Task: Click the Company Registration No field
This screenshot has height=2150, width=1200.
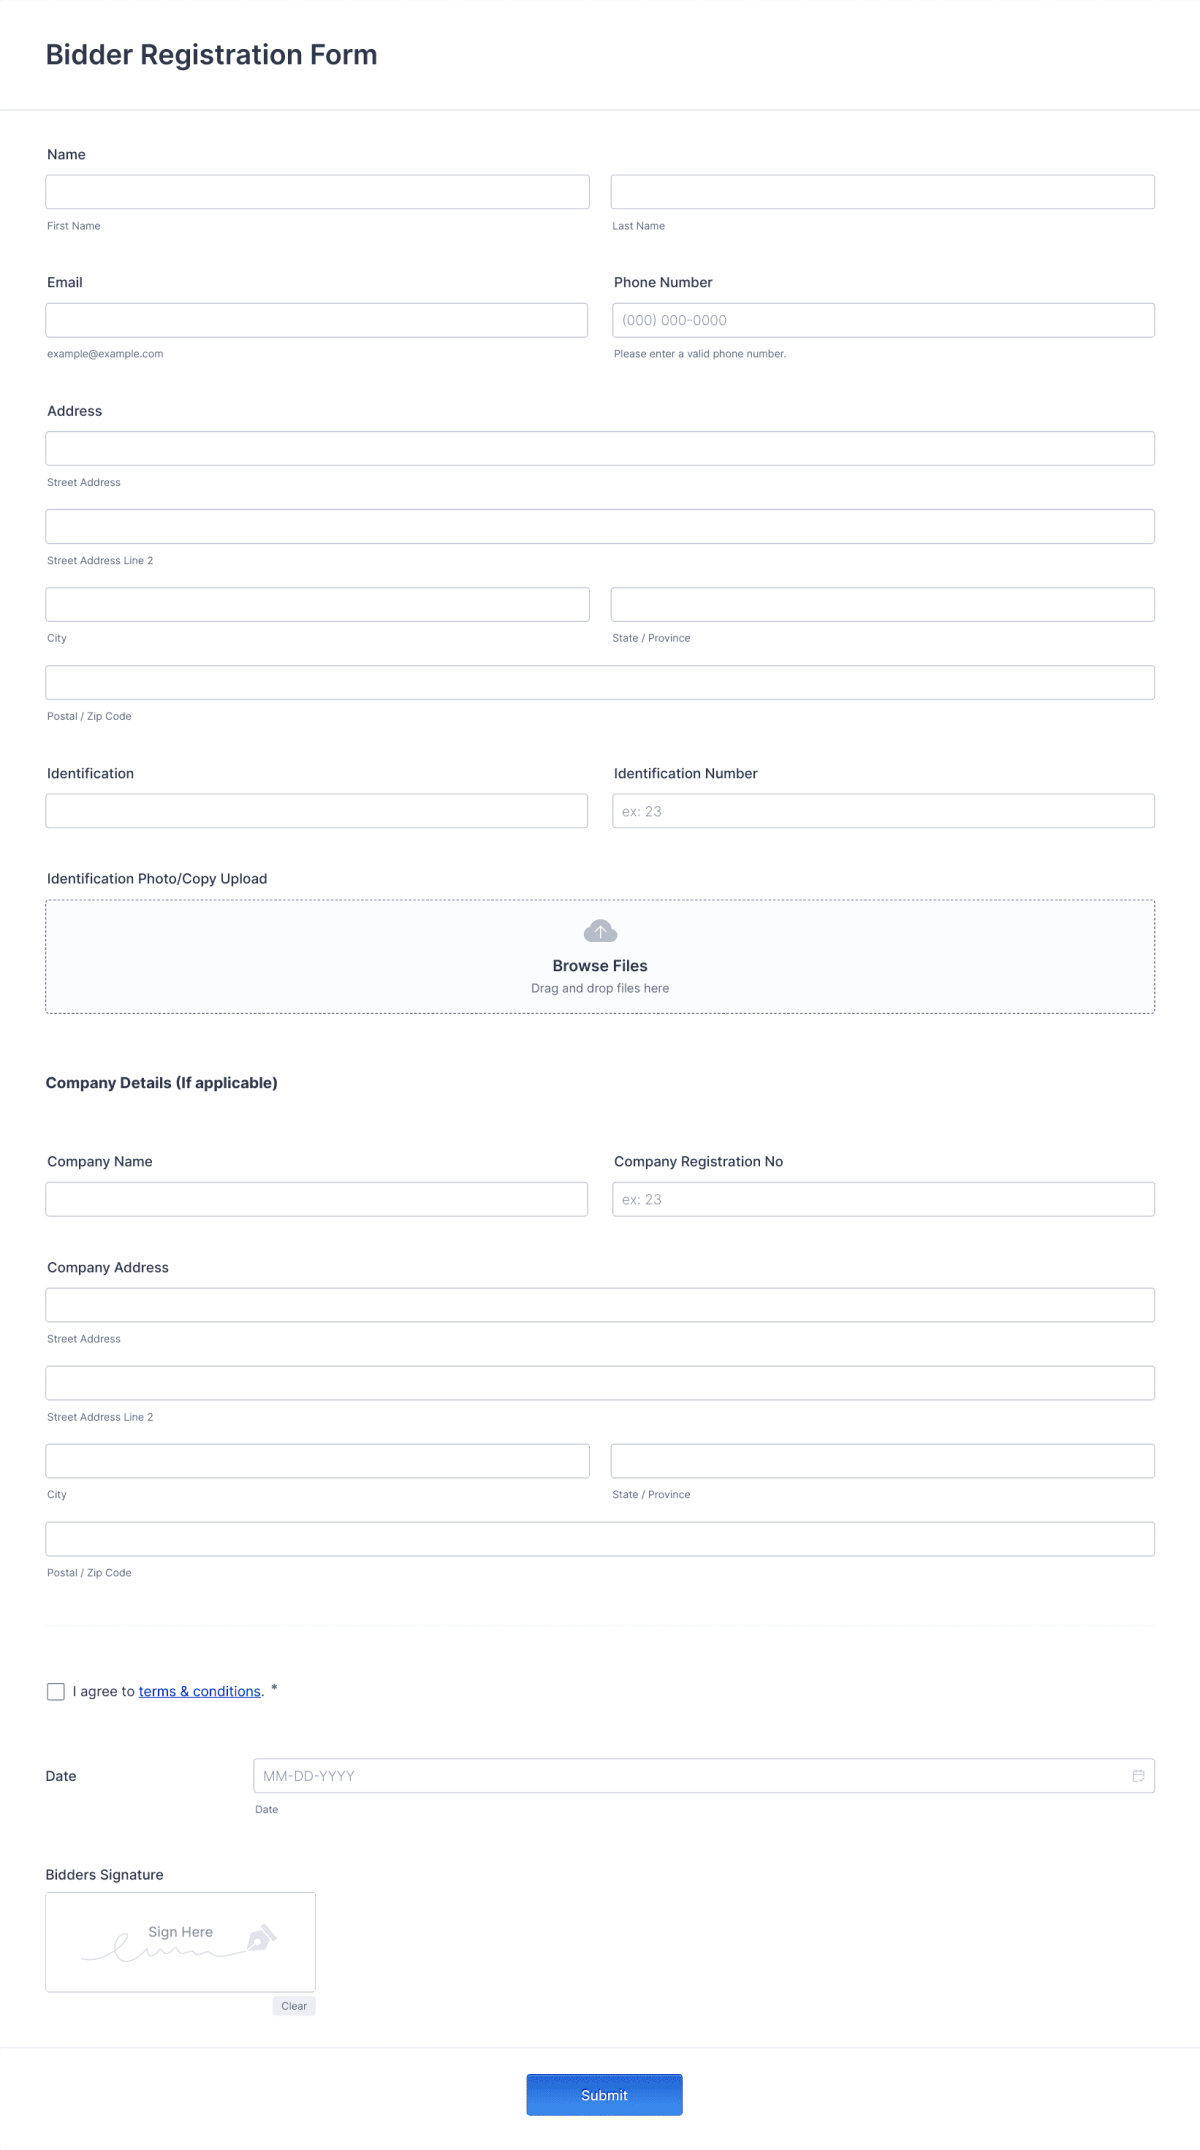Action: [883, 1198]
